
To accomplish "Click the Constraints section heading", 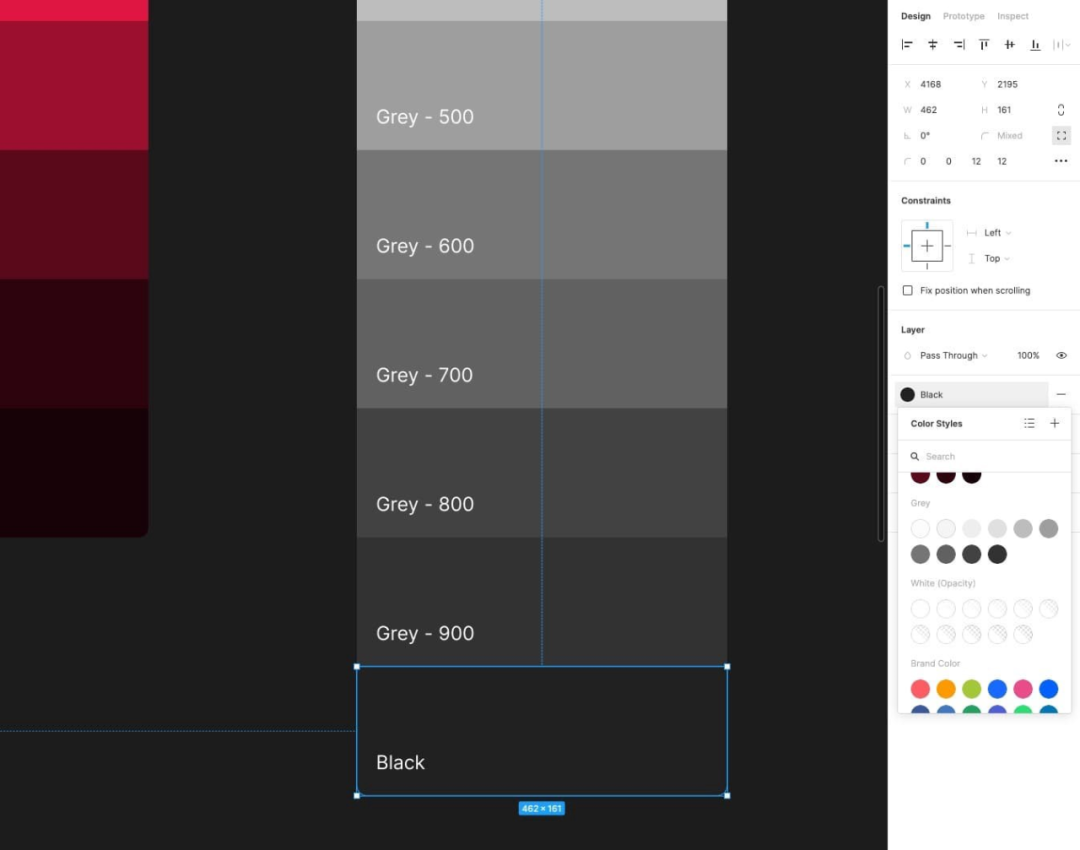I will (x=926, y=200).
